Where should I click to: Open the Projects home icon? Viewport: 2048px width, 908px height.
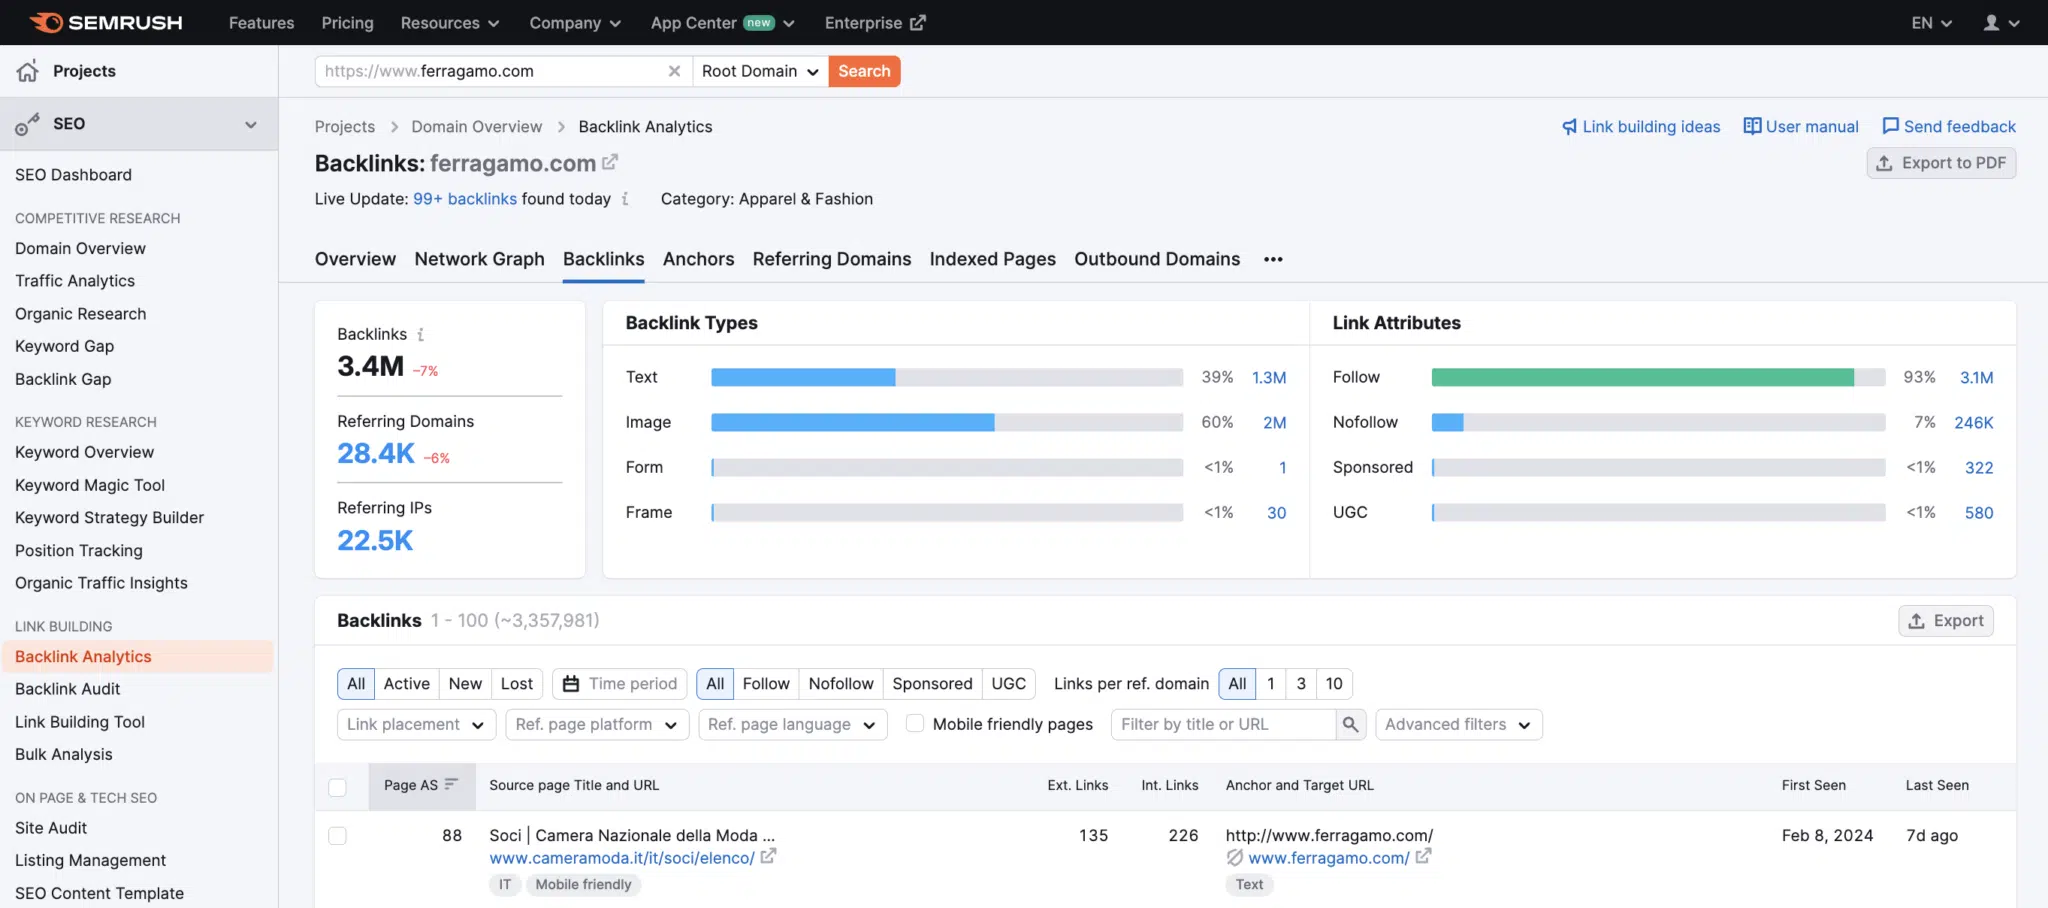pos(28,71)
